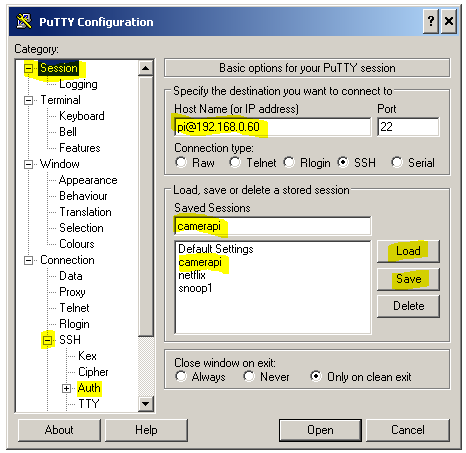Open the Telnet category in tree

tap(74, 308)
